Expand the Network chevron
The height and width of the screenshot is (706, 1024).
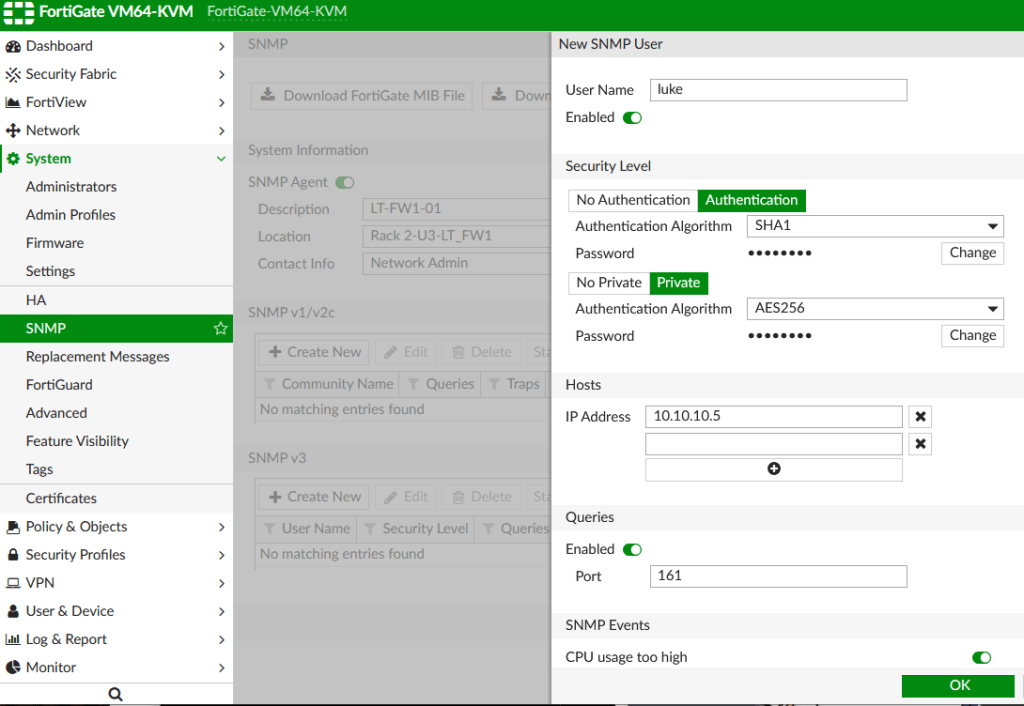[x=221, y=131]
